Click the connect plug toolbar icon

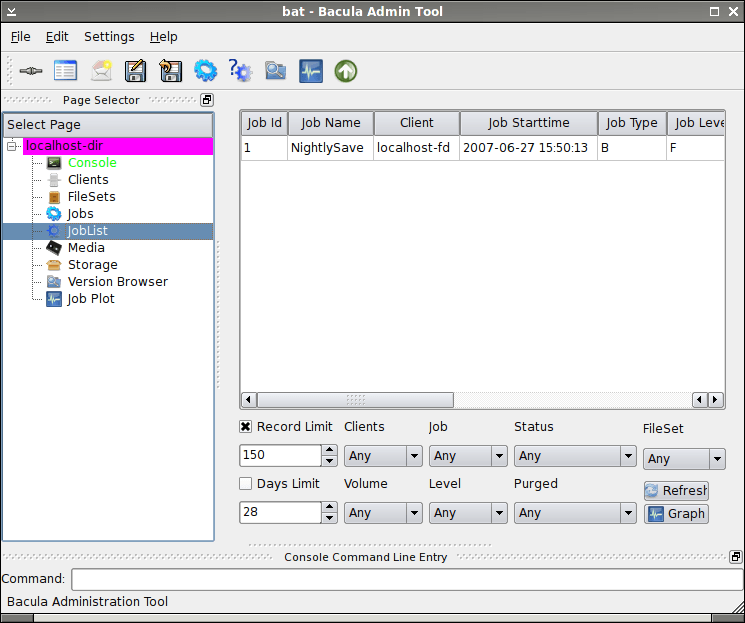click(31, 71)
